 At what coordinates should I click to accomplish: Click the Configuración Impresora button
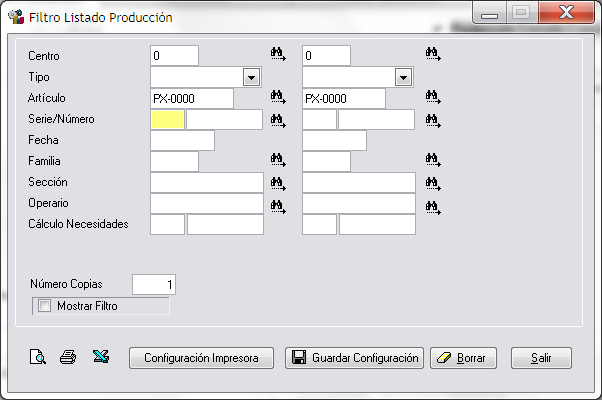pos(201,358)
